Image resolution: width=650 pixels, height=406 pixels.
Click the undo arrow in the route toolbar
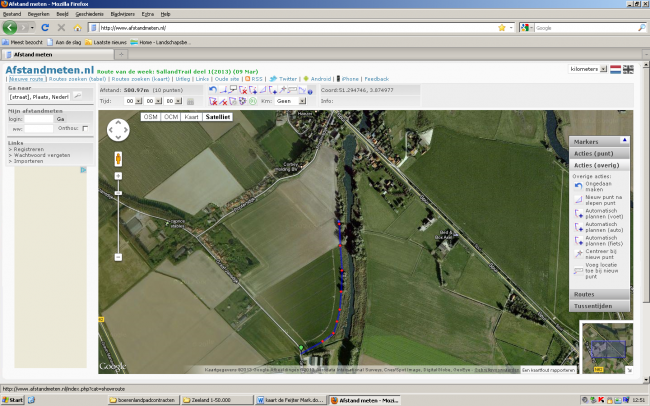pos(213,90)
